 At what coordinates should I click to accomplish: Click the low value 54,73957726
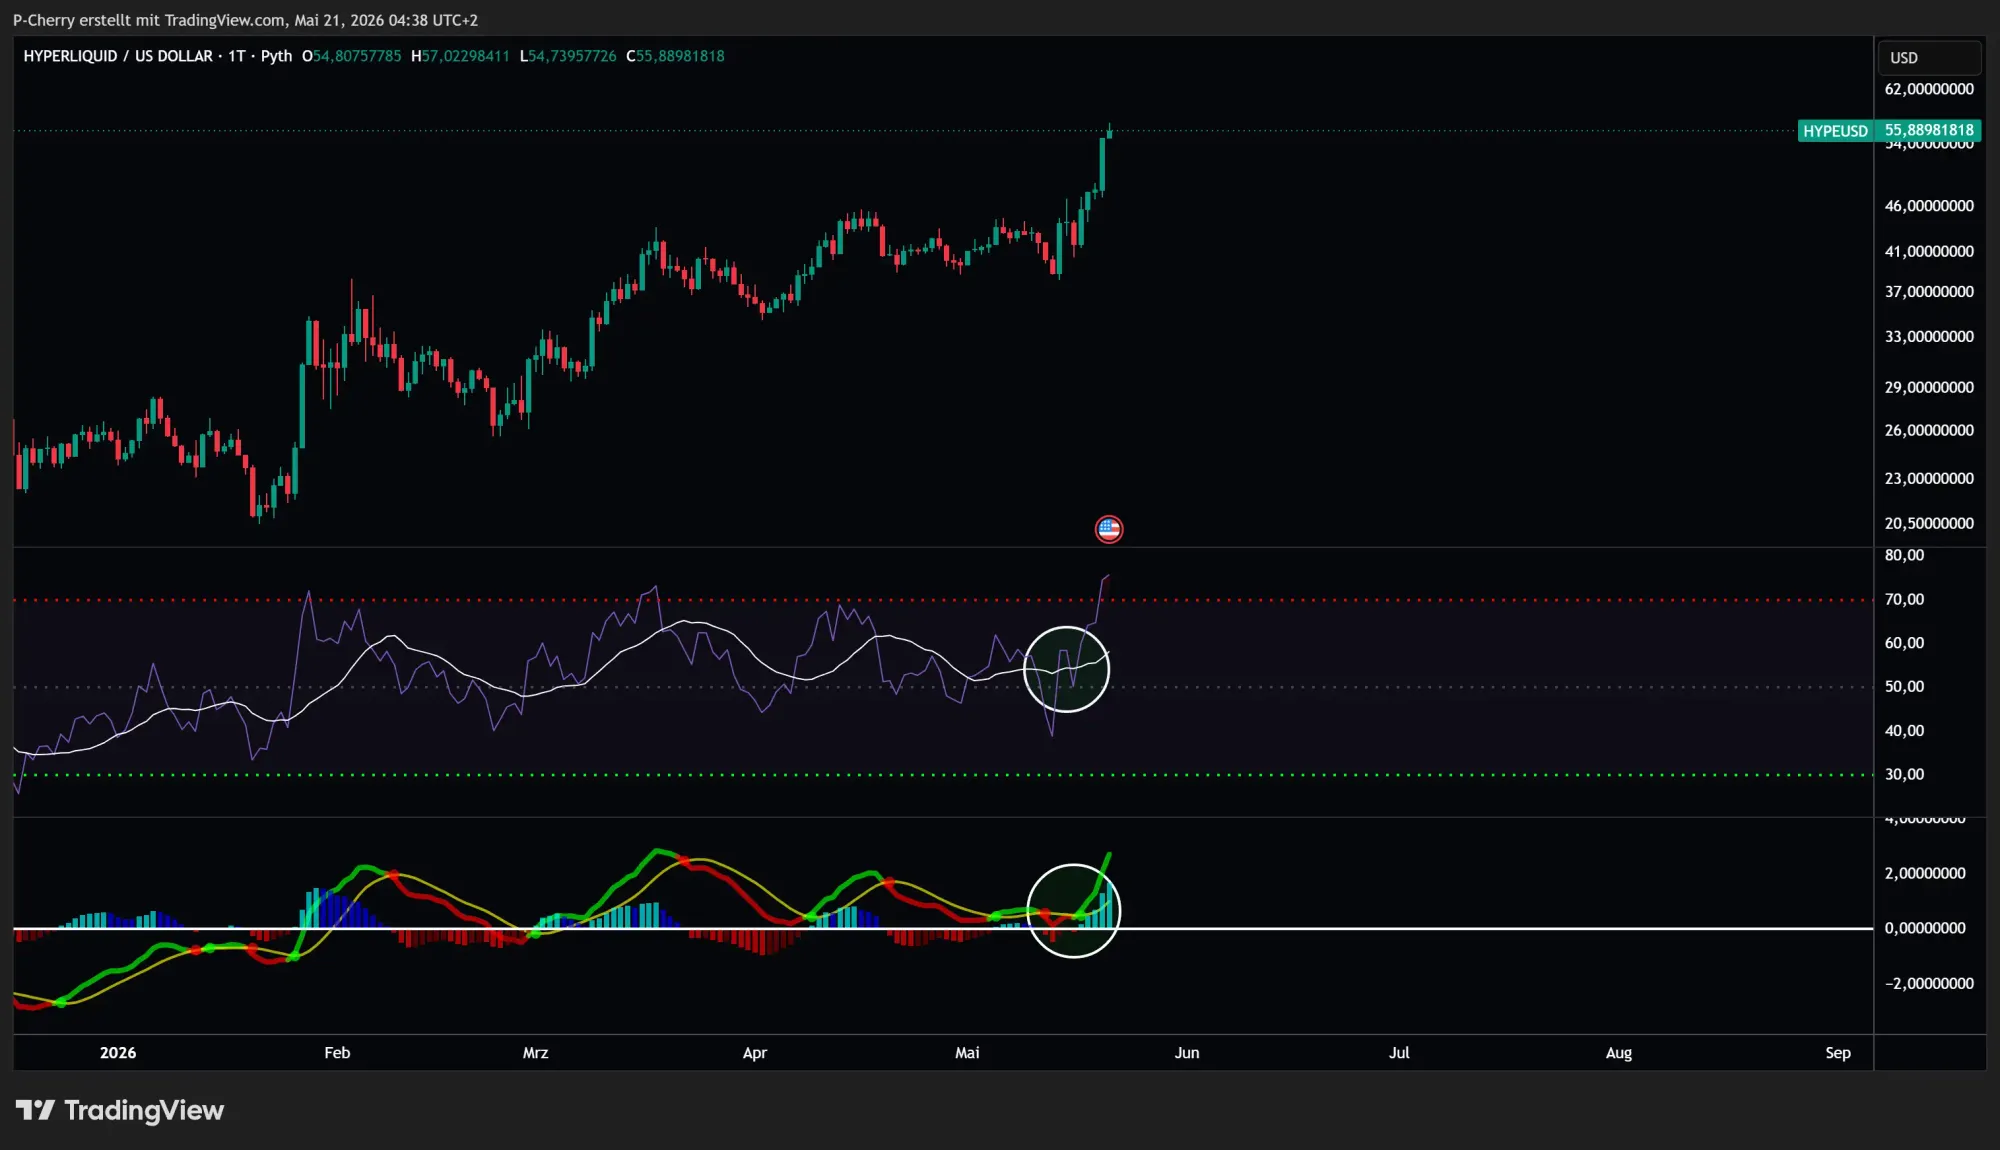click(x=572, y=56)
